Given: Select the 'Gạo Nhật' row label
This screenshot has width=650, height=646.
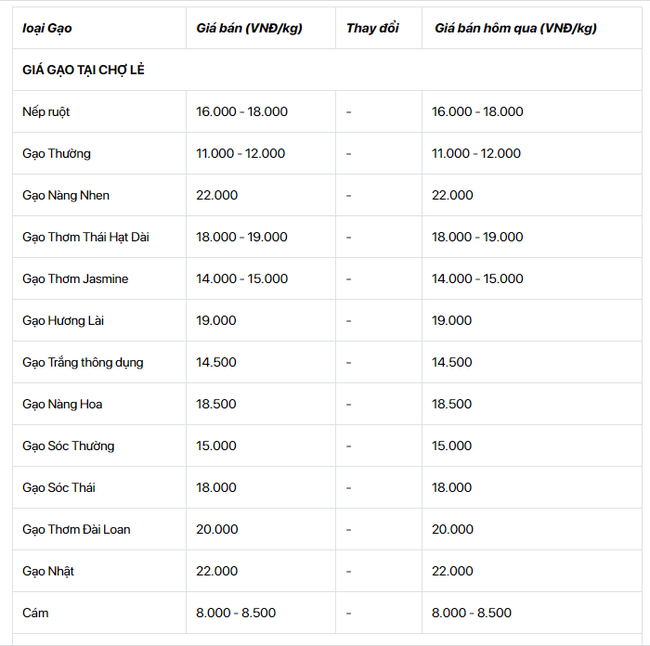Looking at the screenshot, I should pyautogui.click(x=48, y=571).
